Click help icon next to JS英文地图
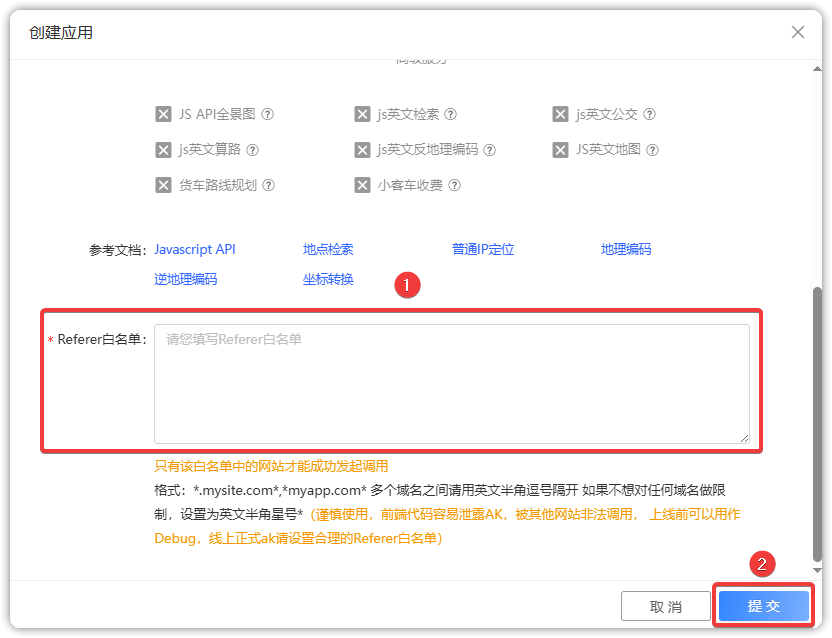 652,150
